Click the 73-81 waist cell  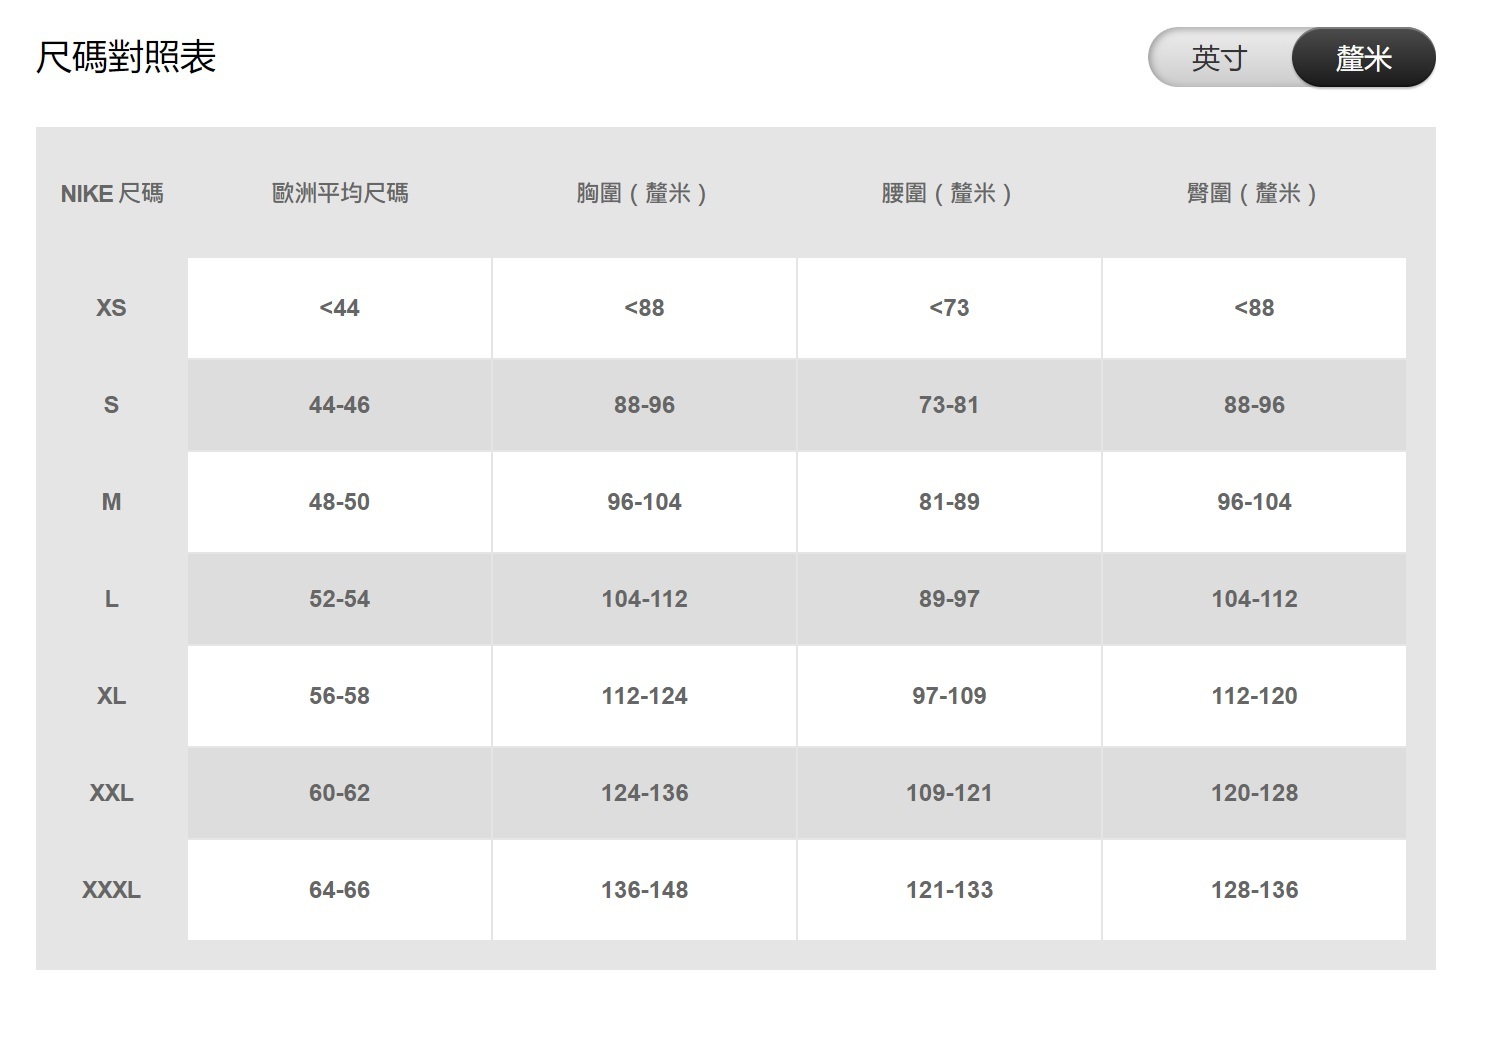tap(950, 405)
